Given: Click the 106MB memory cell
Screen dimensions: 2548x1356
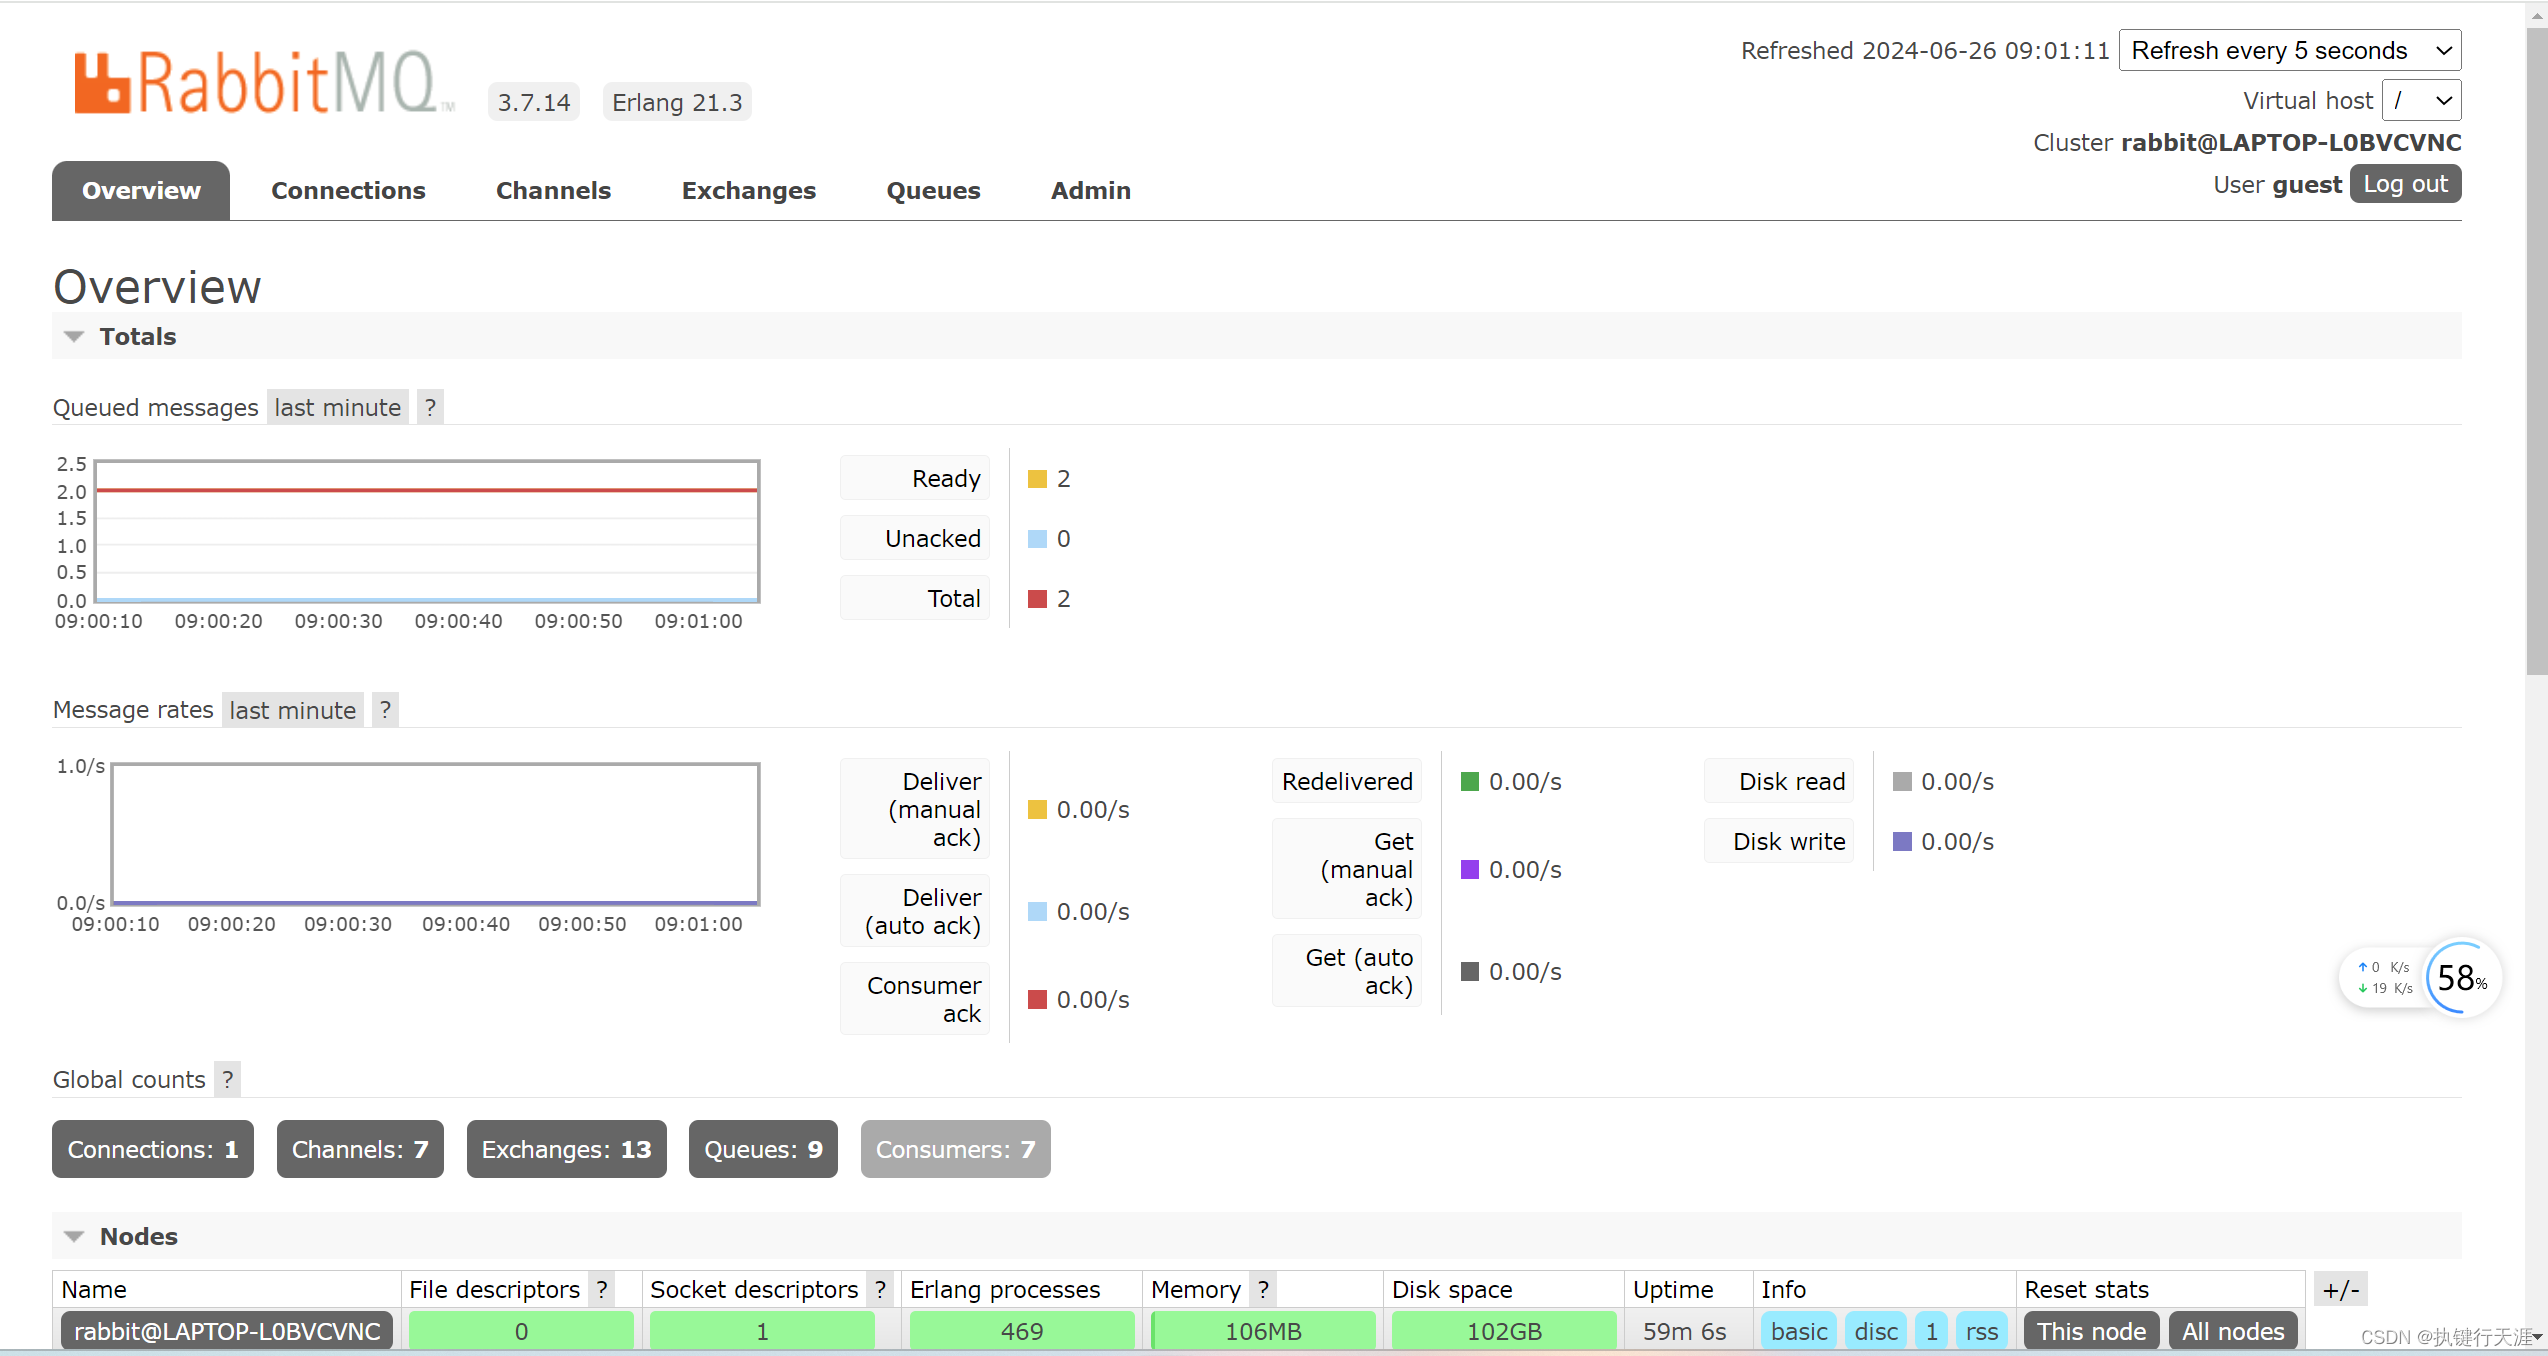Looking at the screenshot, I should pyautogui.click(x=1263, y=1332).
